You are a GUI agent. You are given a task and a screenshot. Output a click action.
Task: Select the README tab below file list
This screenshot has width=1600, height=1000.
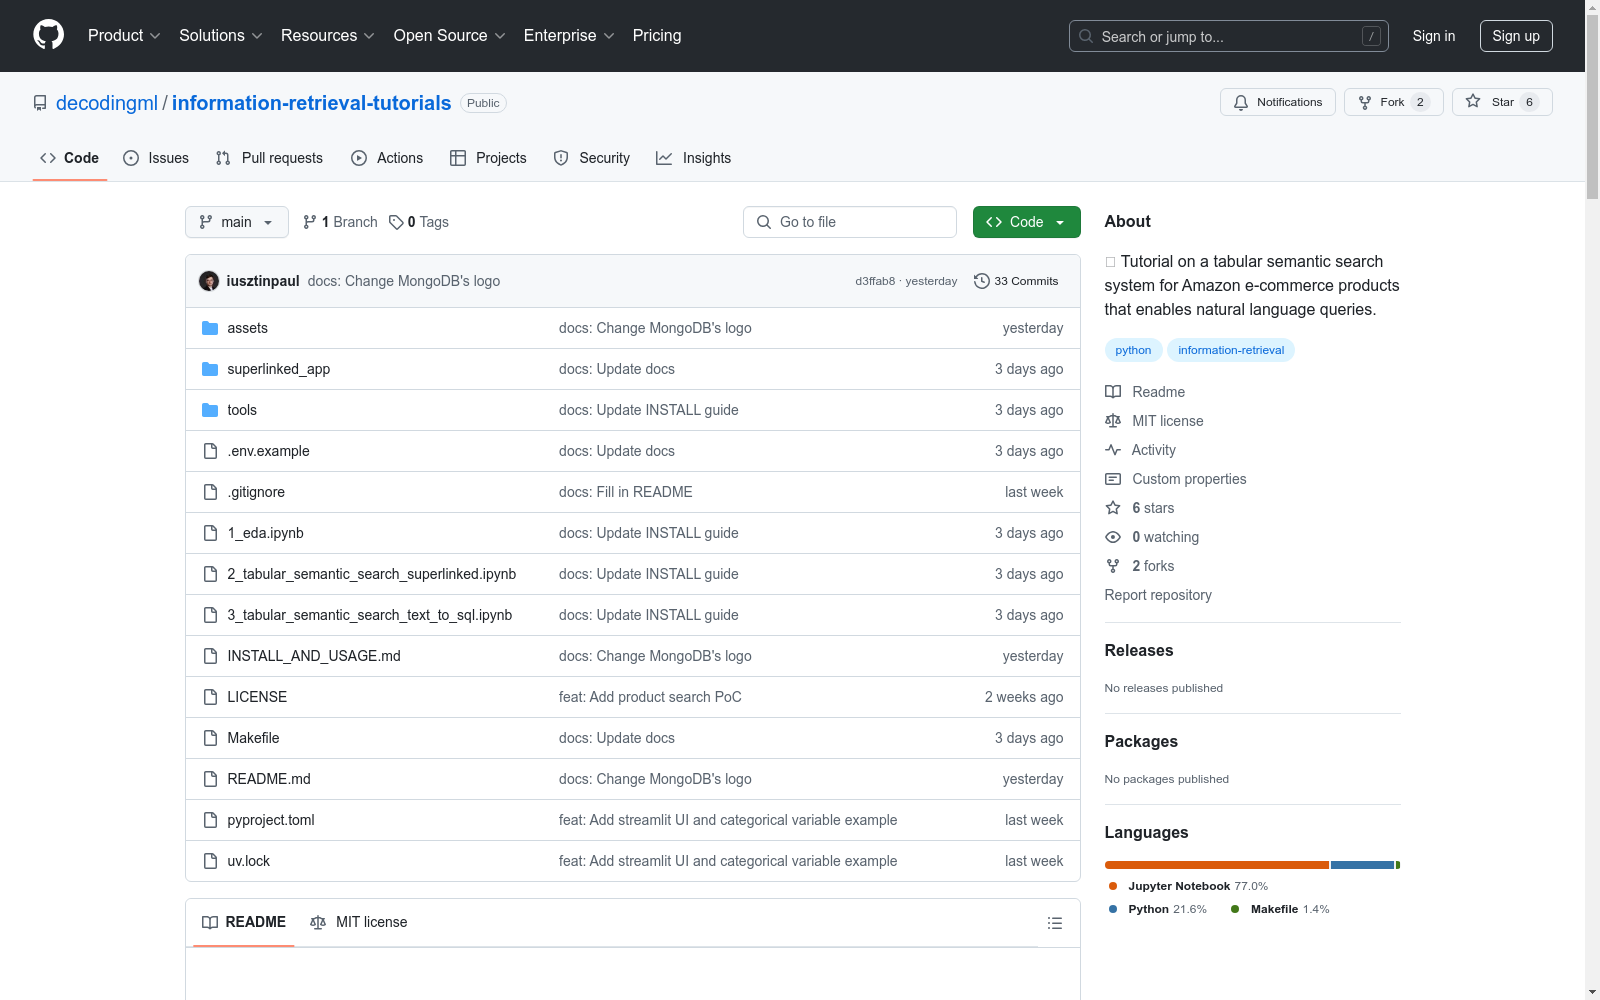point(244,922)
